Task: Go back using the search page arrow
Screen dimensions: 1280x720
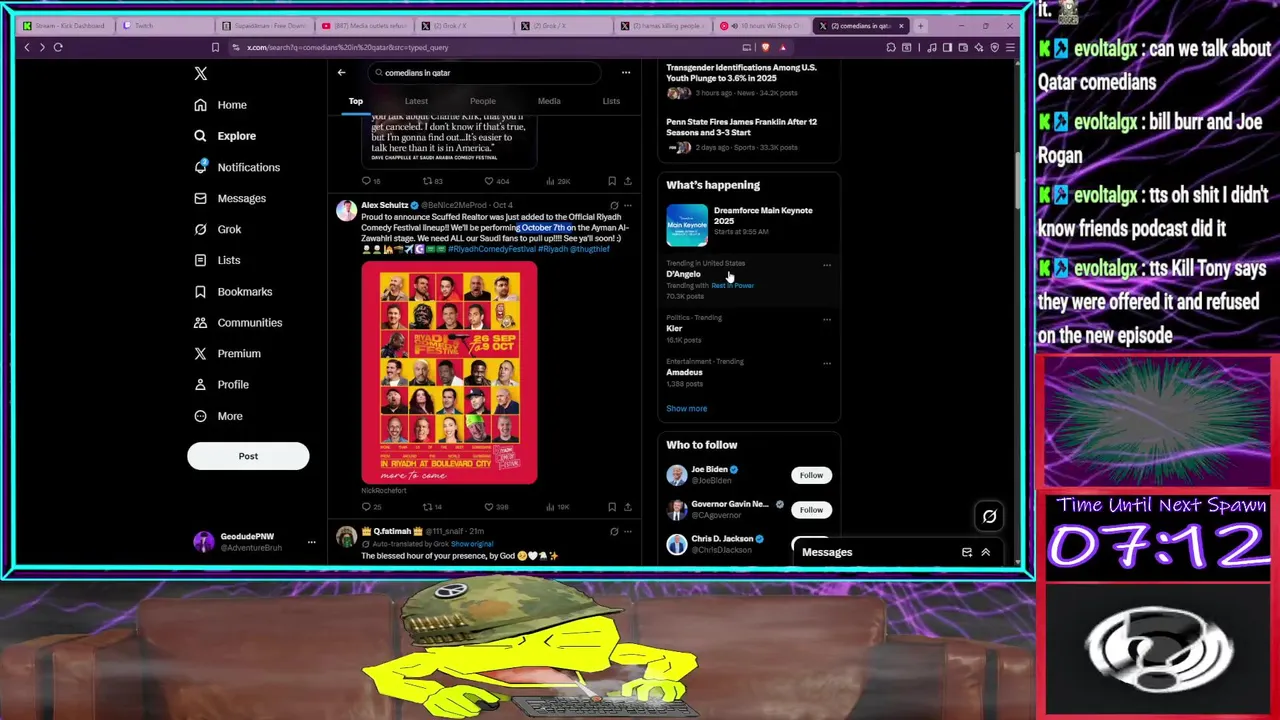Action: pos(341,72)
